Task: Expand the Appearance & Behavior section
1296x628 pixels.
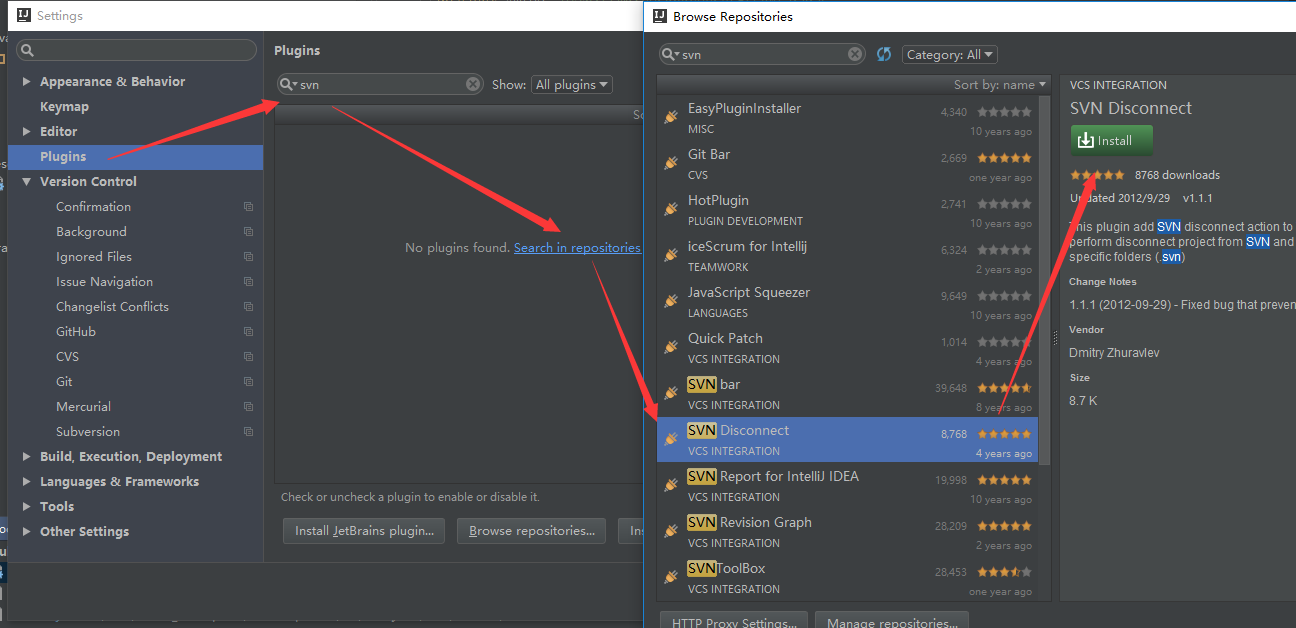Action: (x=27, y=81)
